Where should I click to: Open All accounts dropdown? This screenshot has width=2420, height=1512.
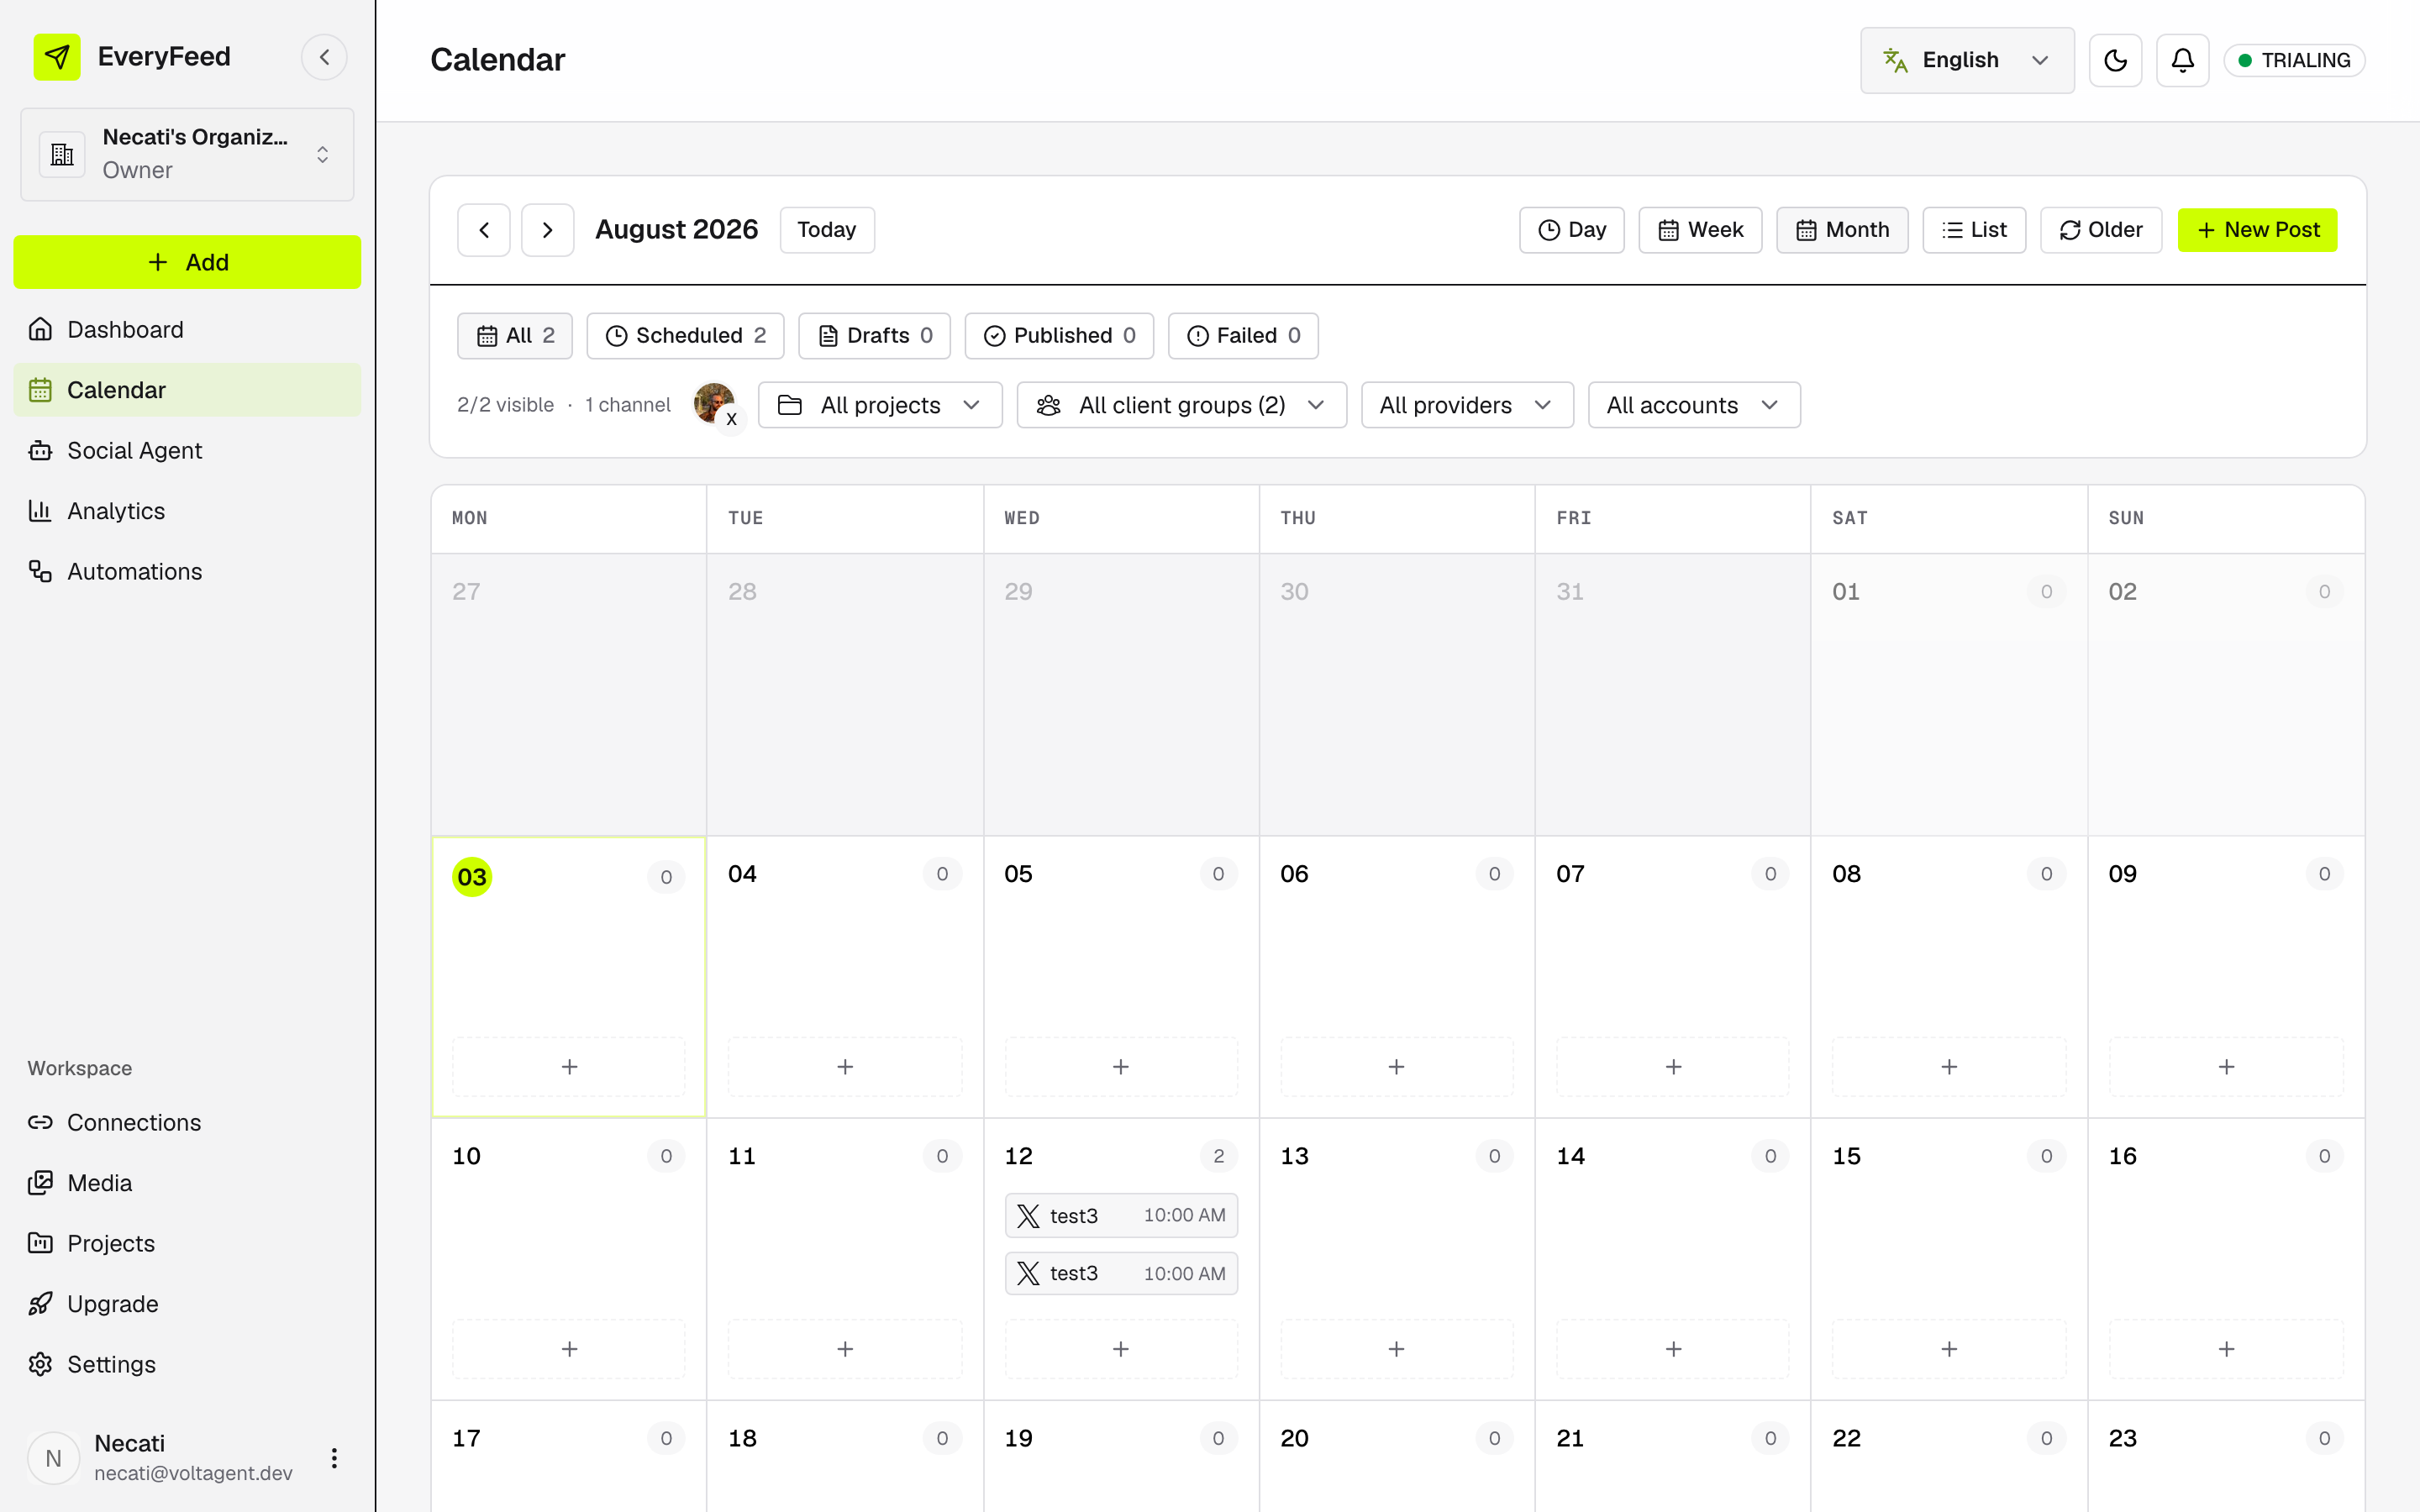pyautogui.click(x=1694, y=405)
